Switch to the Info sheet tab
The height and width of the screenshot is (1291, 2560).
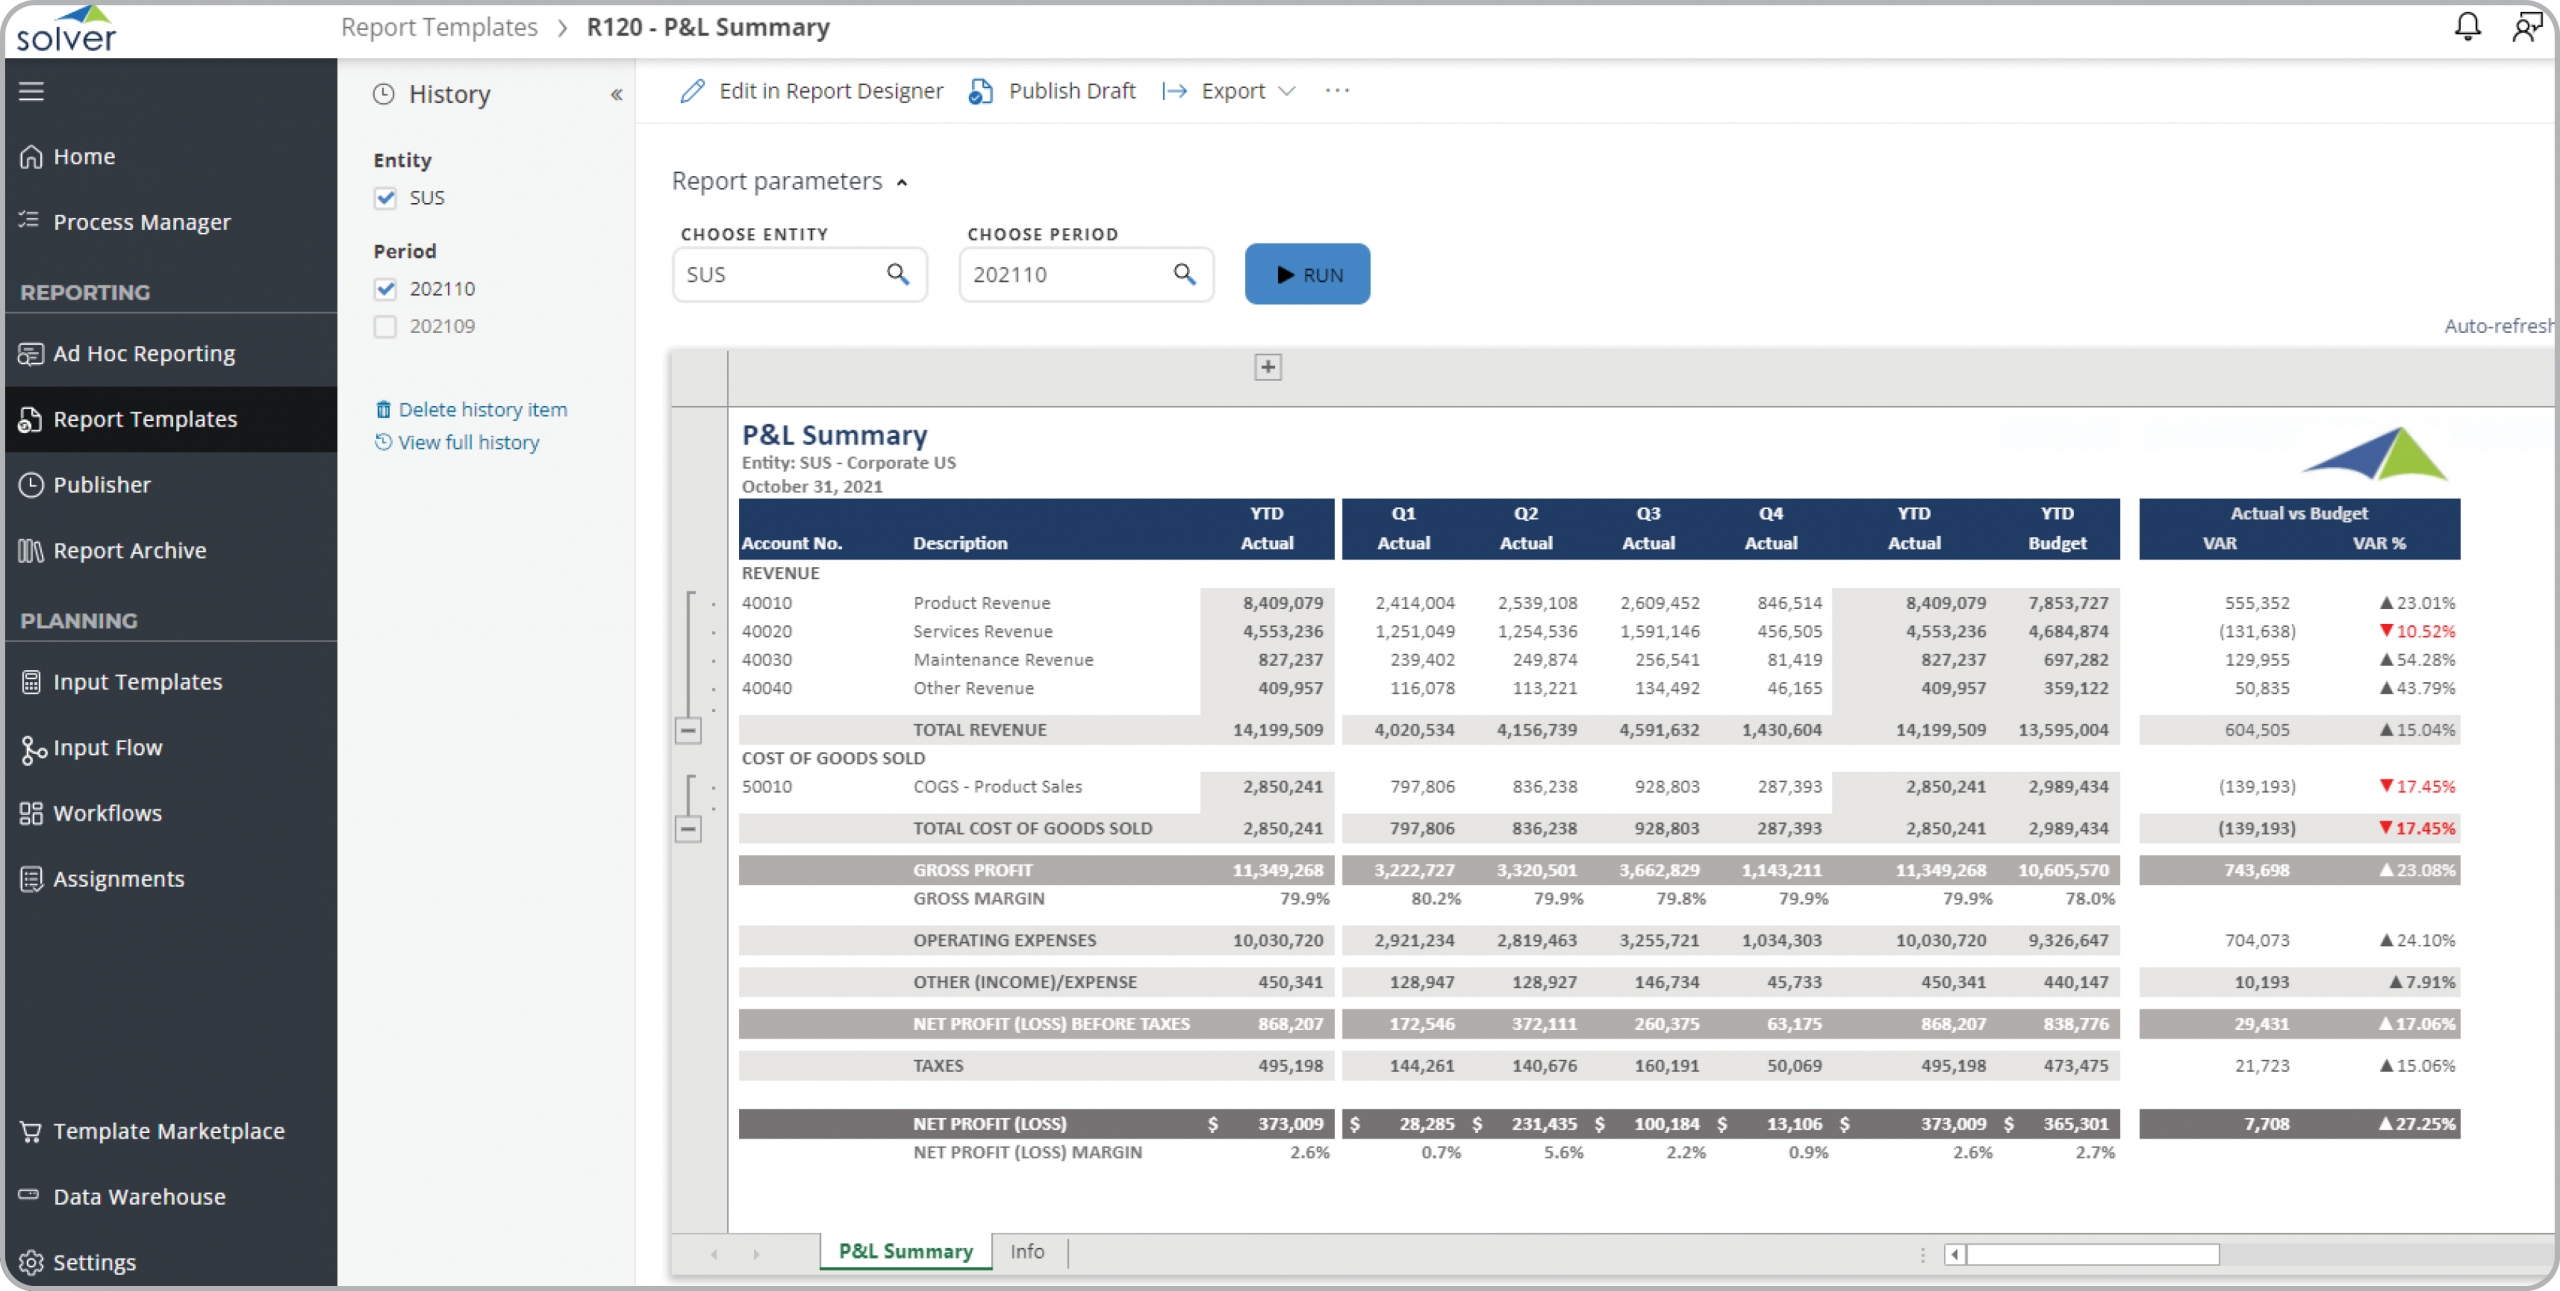click(1026, 1251)
